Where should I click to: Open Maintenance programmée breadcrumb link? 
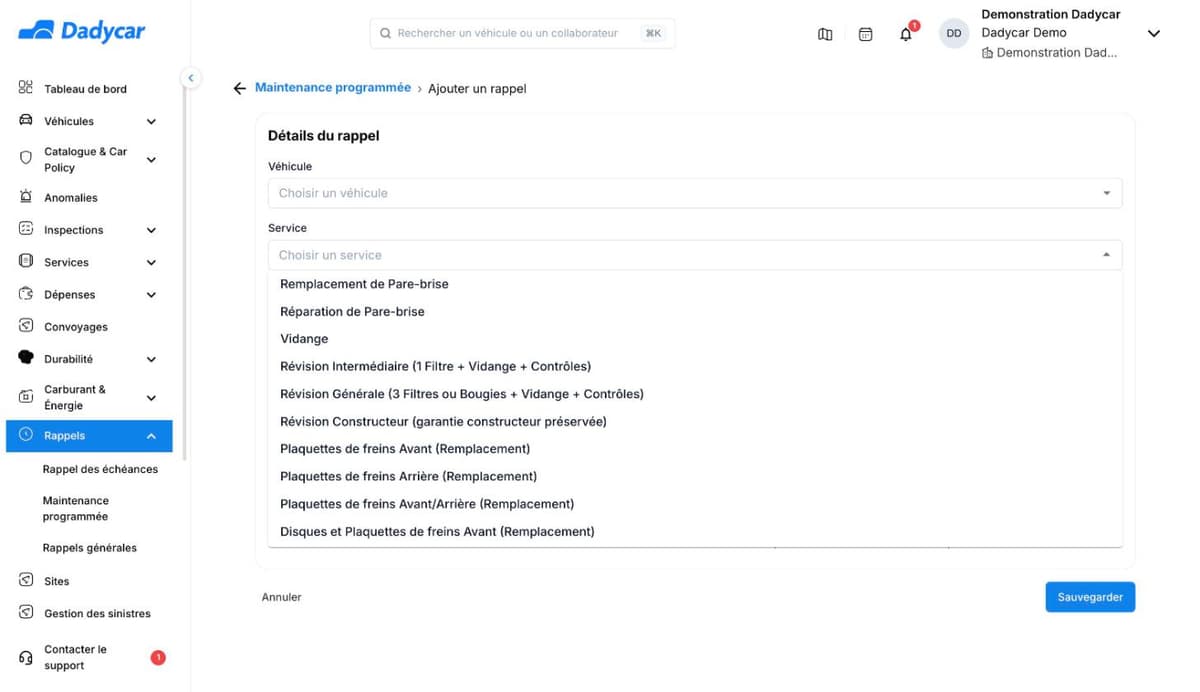click(x=333, y=88)
